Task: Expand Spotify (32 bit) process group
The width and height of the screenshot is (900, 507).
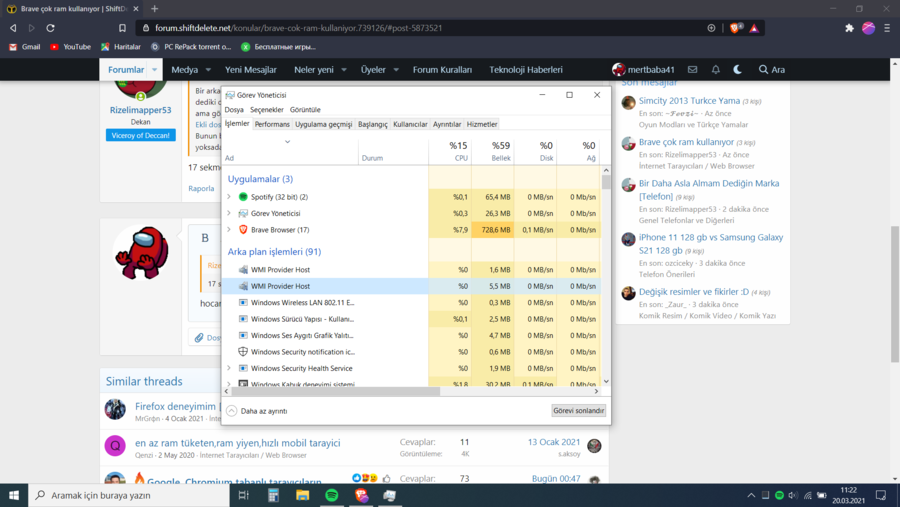Action: pyautogui.click(x=229, y=197)
